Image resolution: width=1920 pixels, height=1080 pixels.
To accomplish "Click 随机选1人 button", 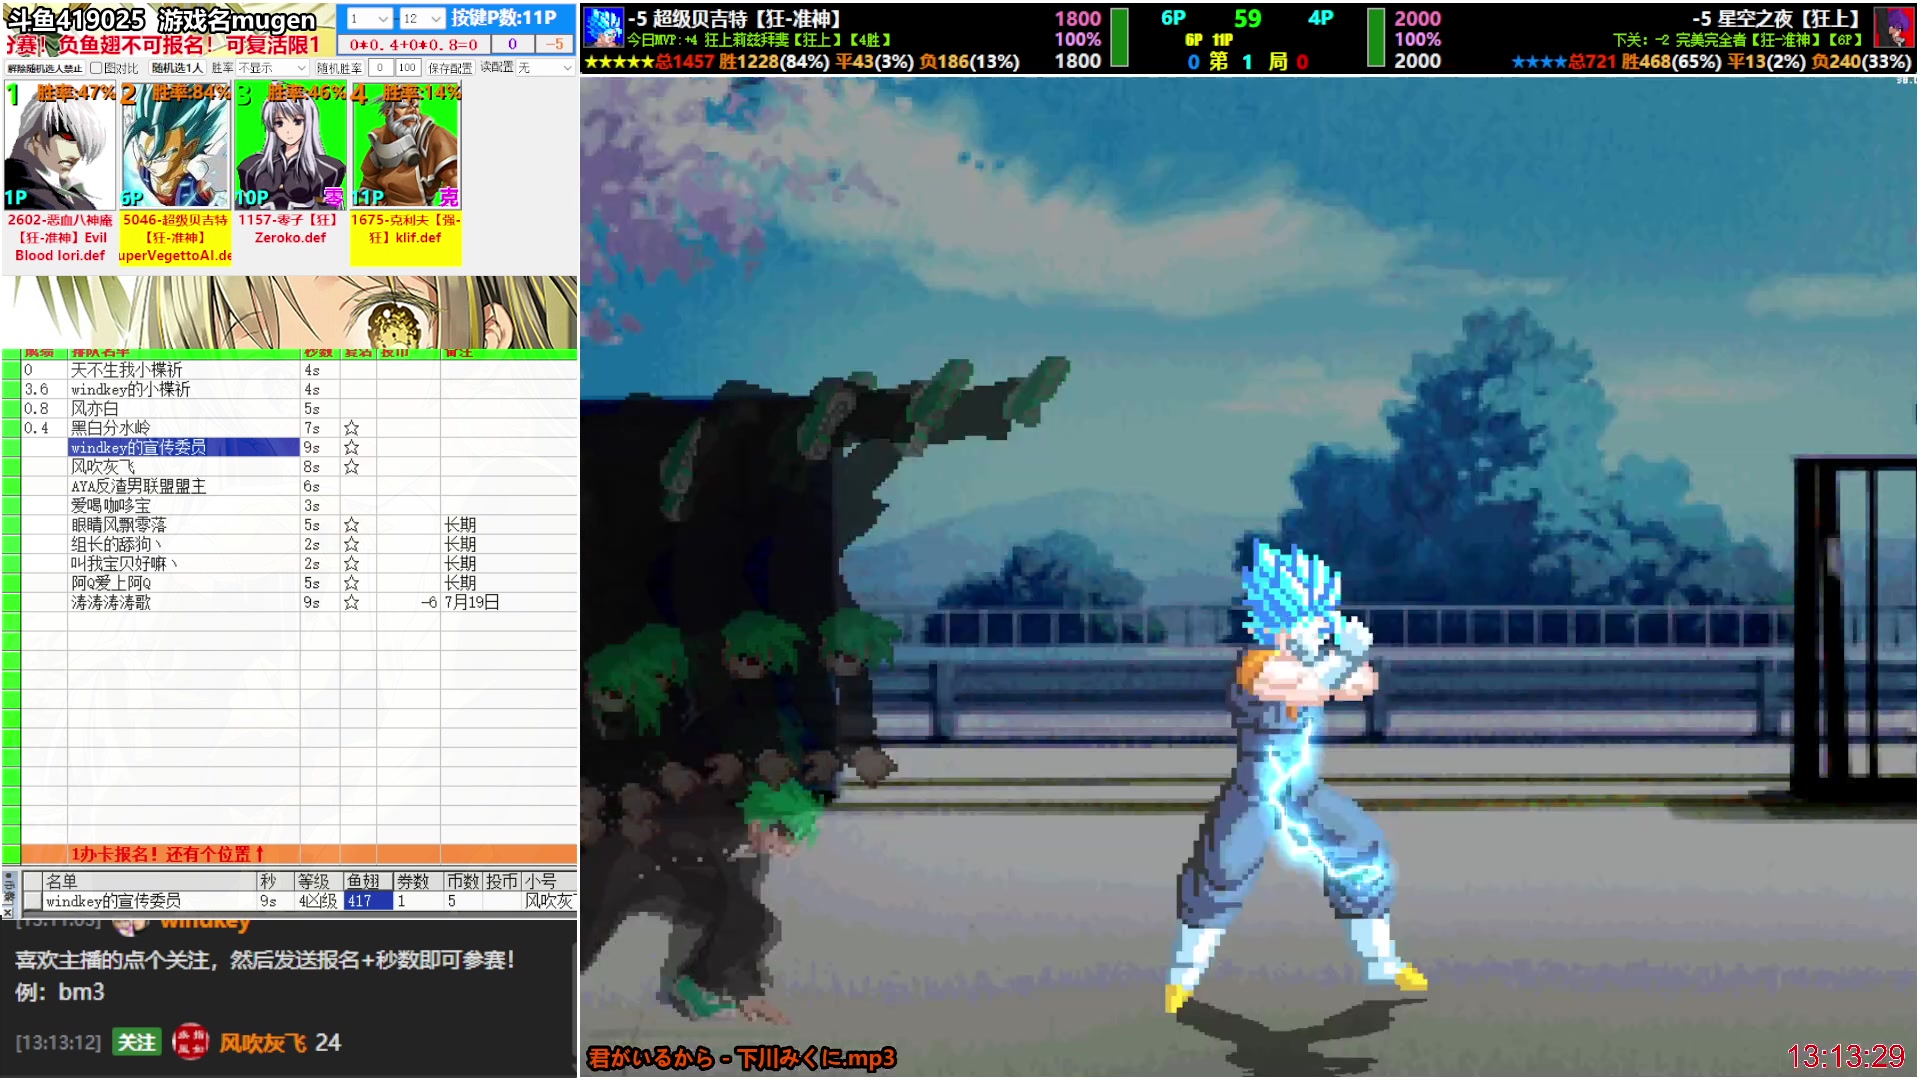I will (177, 68).
